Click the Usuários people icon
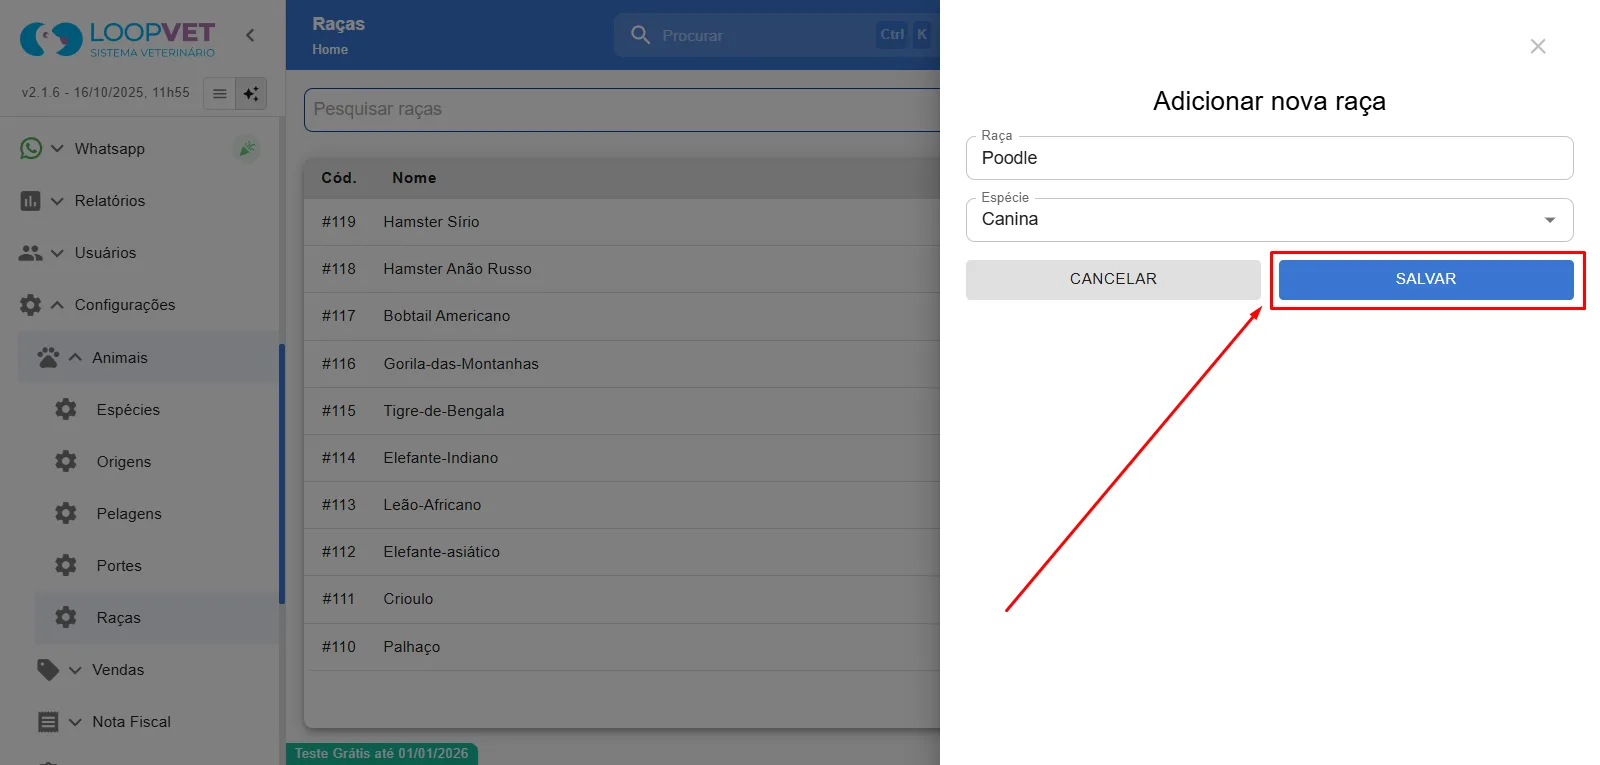 click(31, 253)
